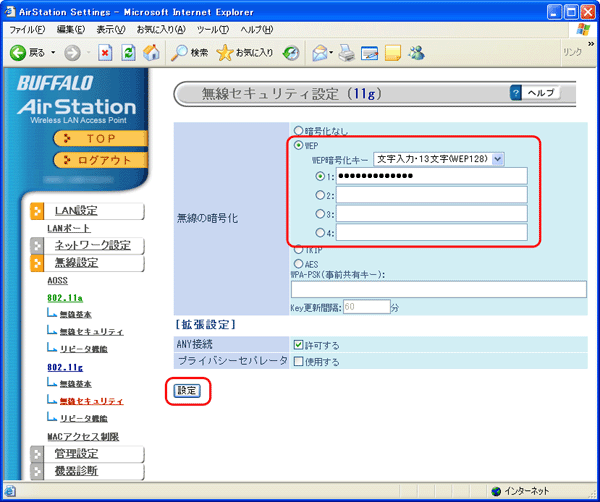This screenshot has height=502, width=600.
Task: Click the WPA-PSK pre-shared key input field
Action: click(x=438, y=289)
